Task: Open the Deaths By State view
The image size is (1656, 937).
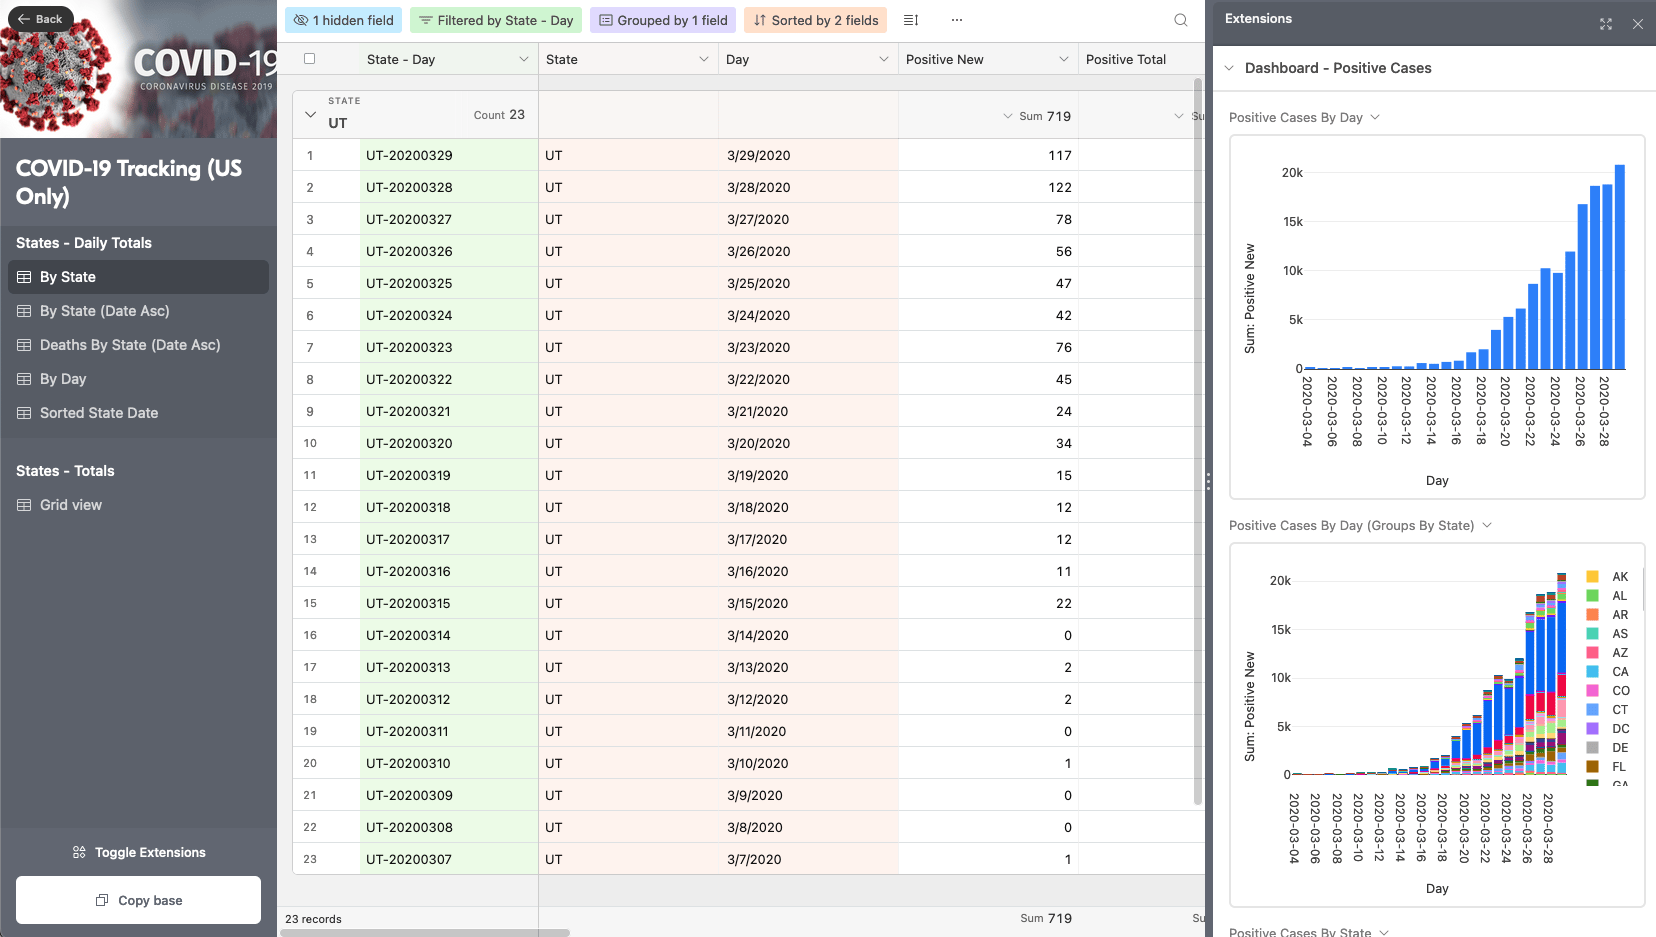Action: 129,345
